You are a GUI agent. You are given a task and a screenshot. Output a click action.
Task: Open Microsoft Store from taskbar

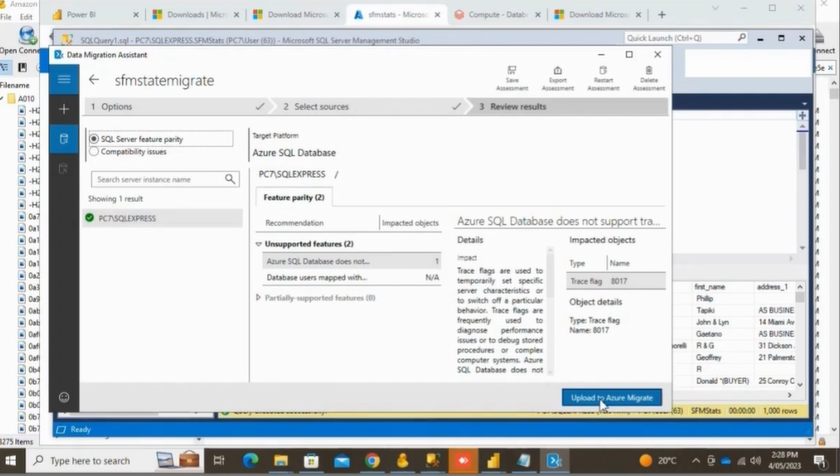point(311,460)
